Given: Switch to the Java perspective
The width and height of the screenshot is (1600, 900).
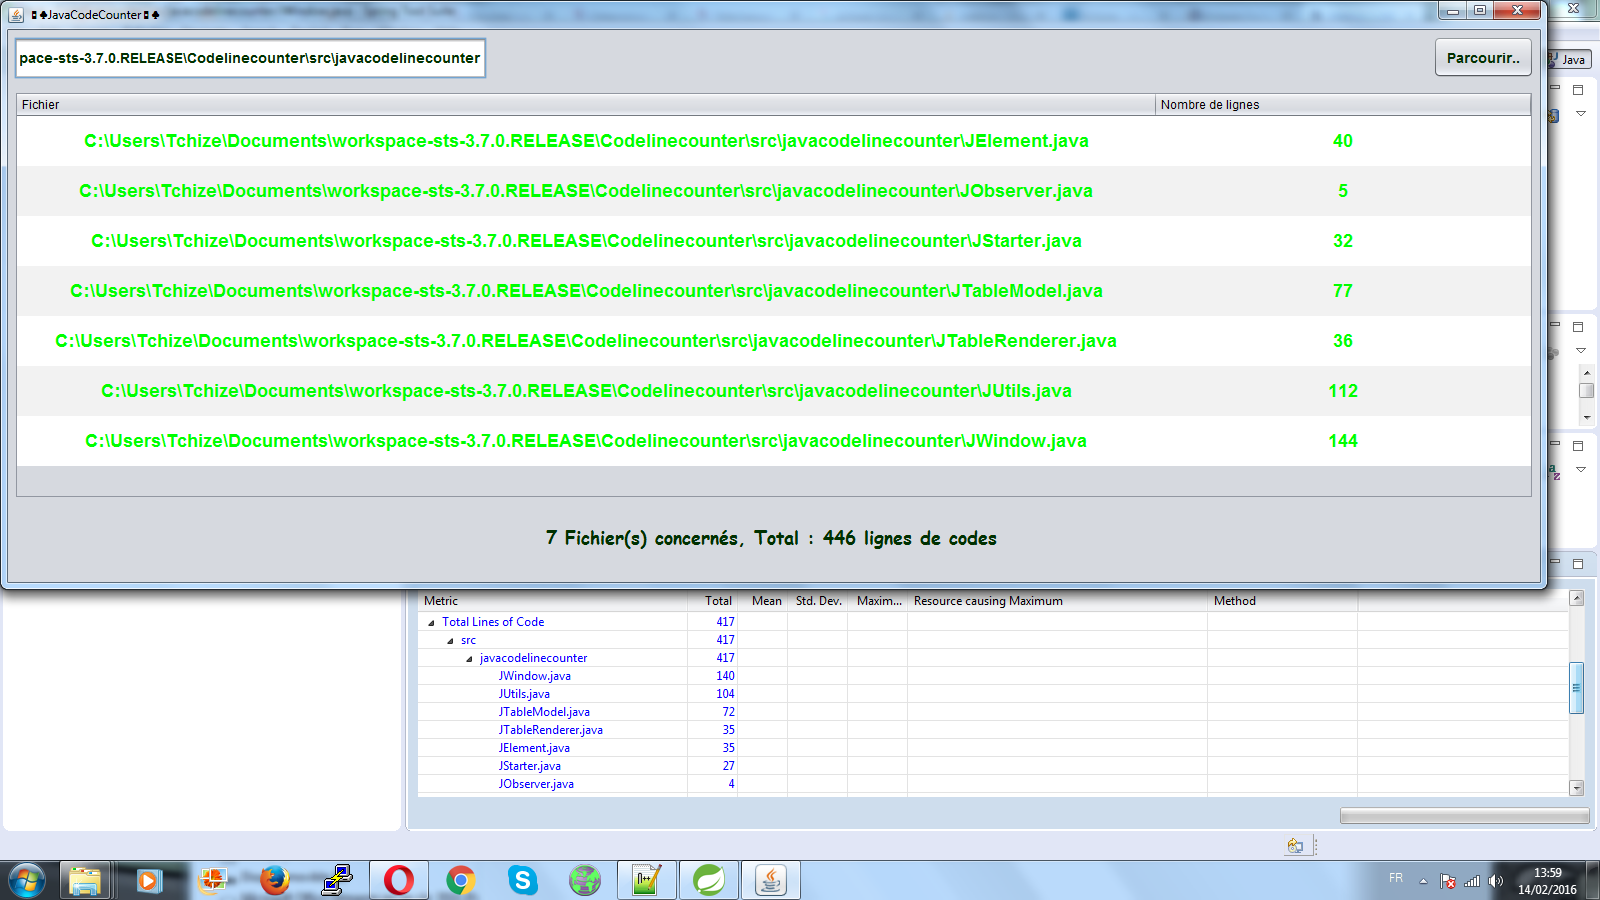Looking at the screenshot, I should pos(1567,60).
